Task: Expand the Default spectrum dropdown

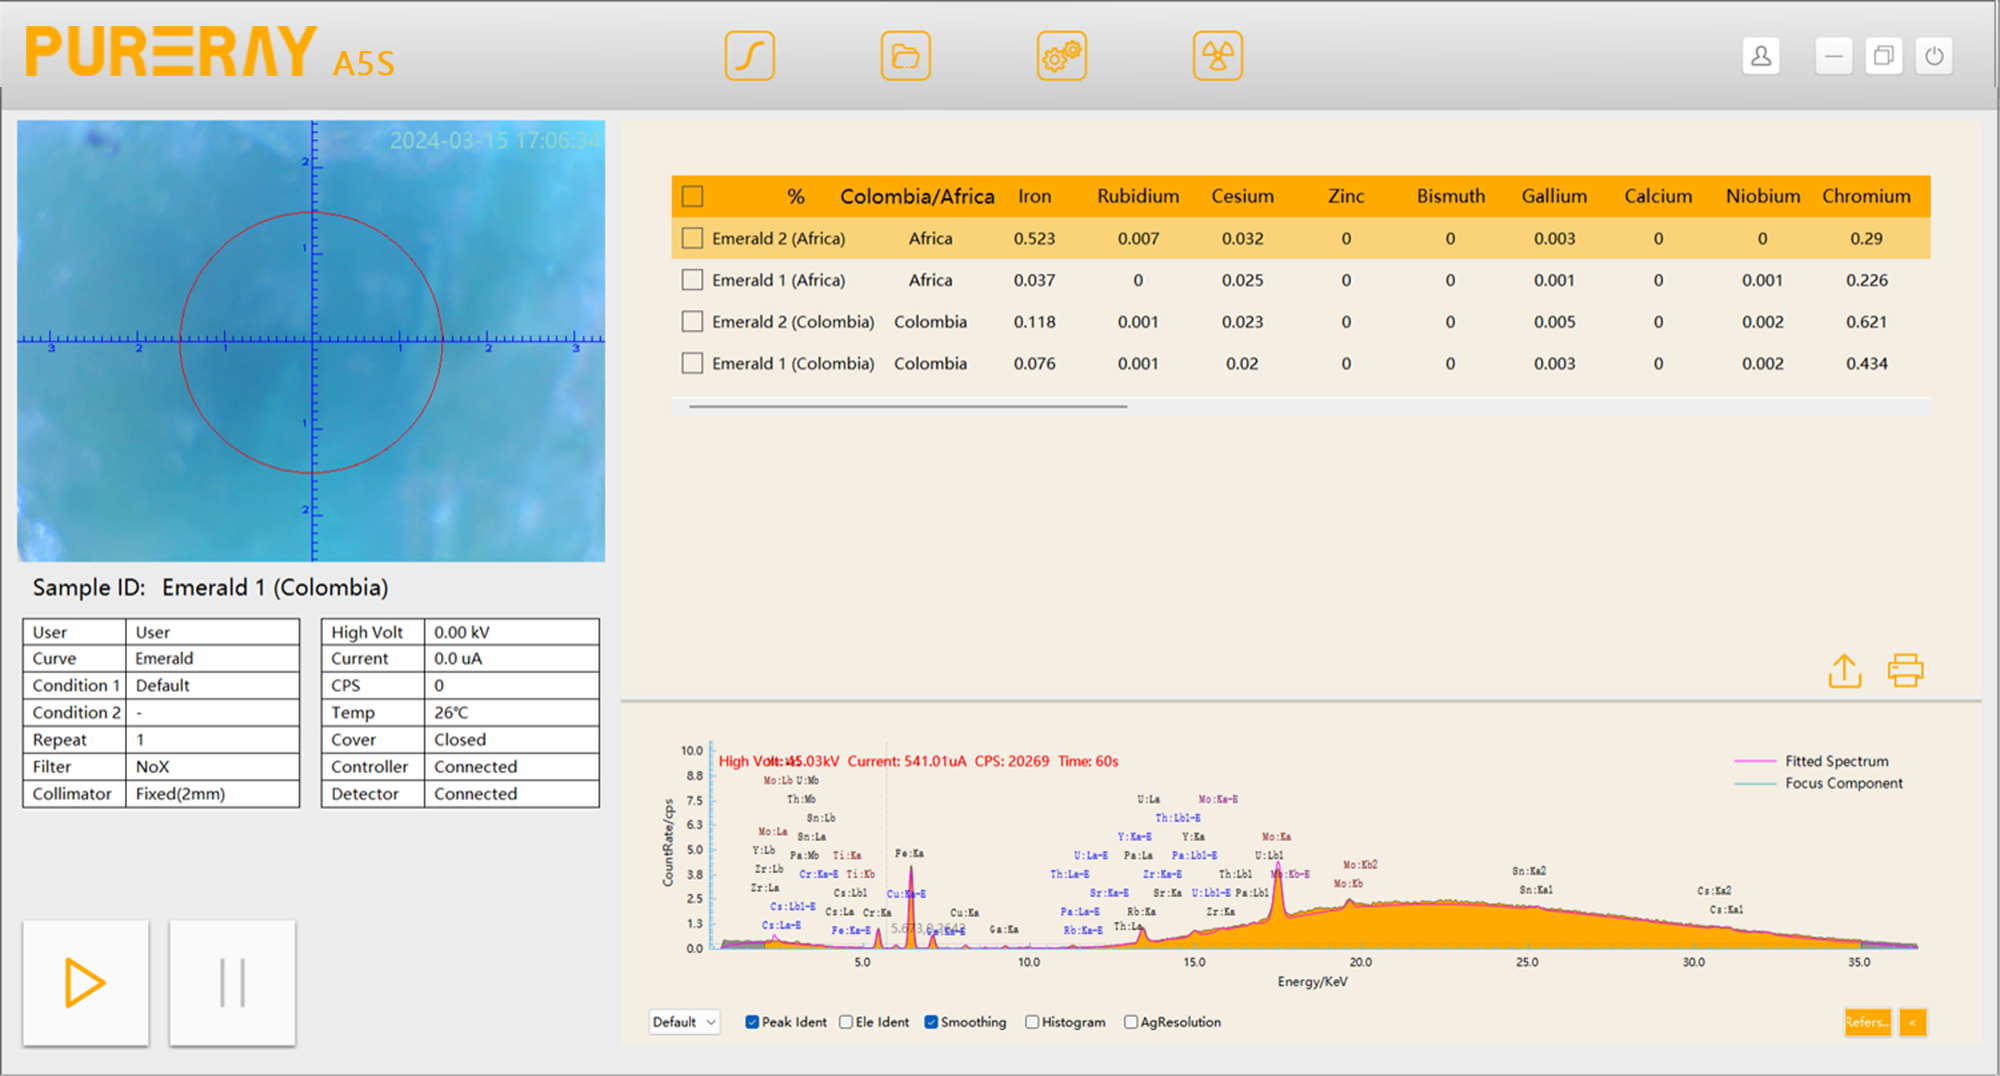Action: point(684,1022)
